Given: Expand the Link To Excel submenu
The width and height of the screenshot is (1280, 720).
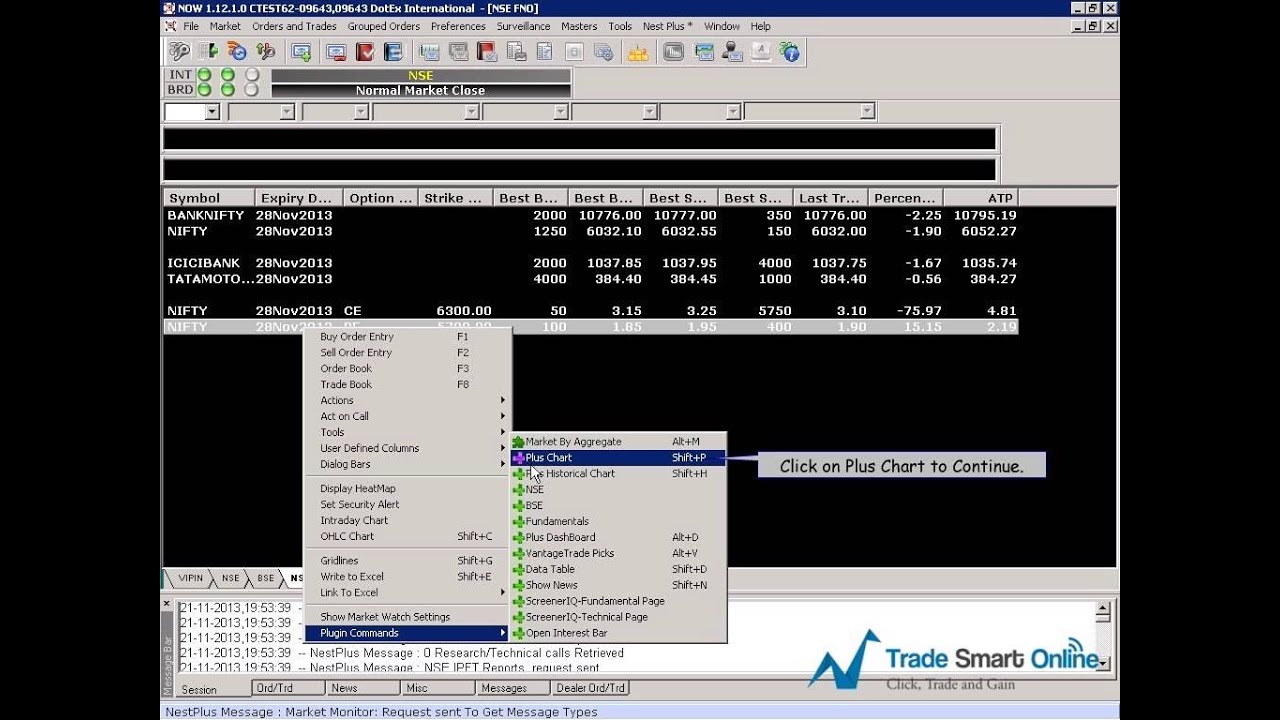Looking at the screenshot, I should 407,593.
